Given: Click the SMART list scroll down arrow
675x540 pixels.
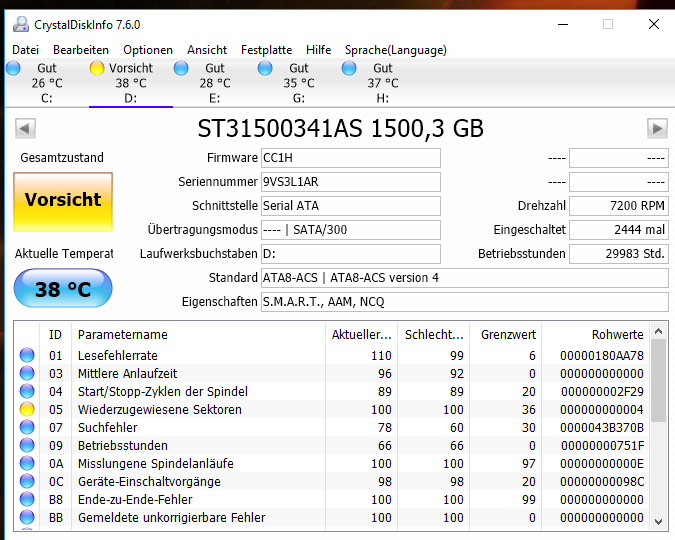Looking at the screenshot, I should 658,521.
